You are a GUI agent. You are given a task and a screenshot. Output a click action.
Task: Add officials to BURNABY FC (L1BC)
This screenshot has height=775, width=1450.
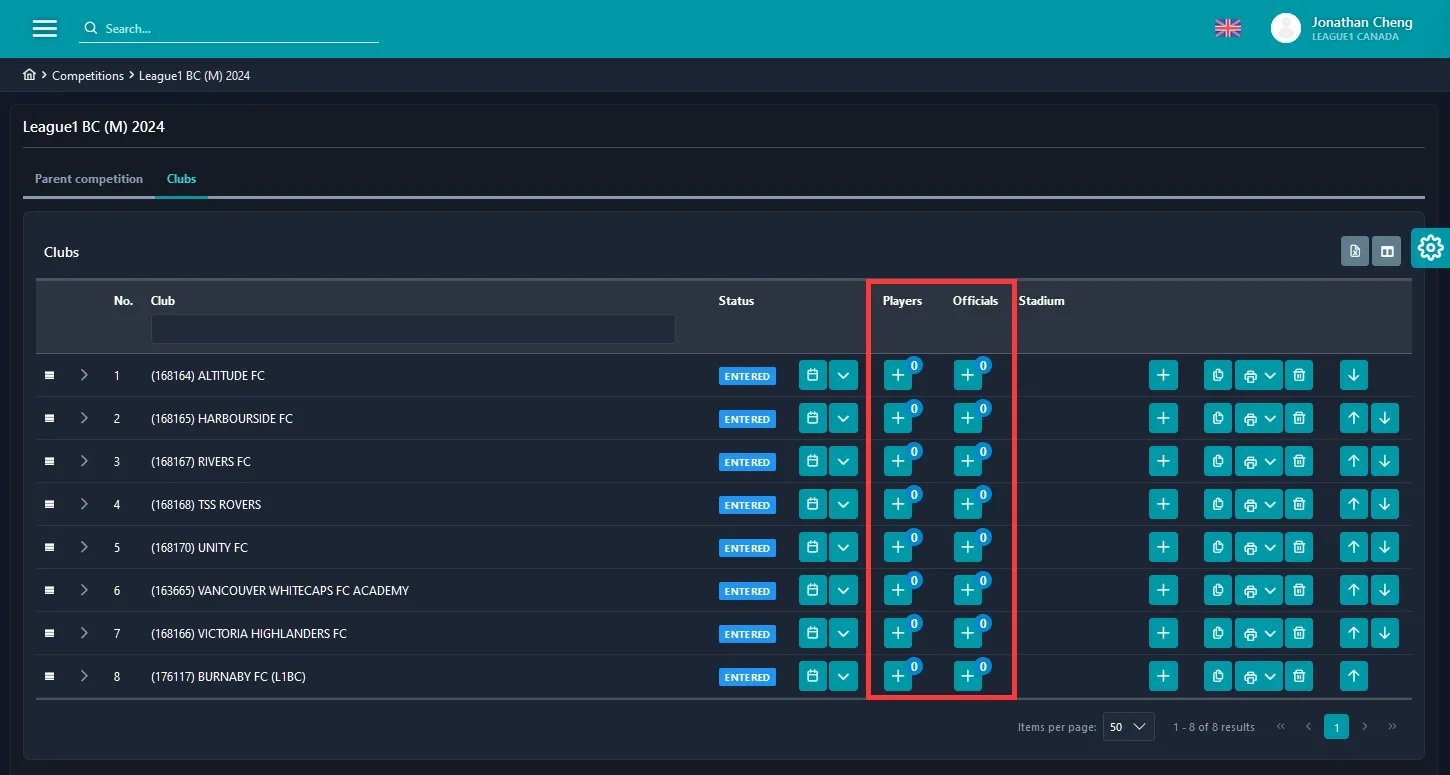[x=968, y=676]
